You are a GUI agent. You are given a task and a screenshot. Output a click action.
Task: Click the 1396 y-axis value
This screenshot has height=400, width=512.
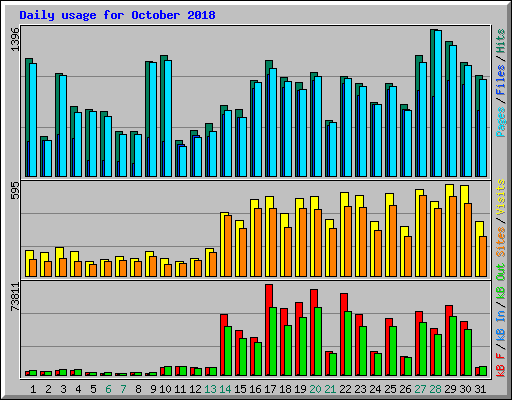point(15,40)
